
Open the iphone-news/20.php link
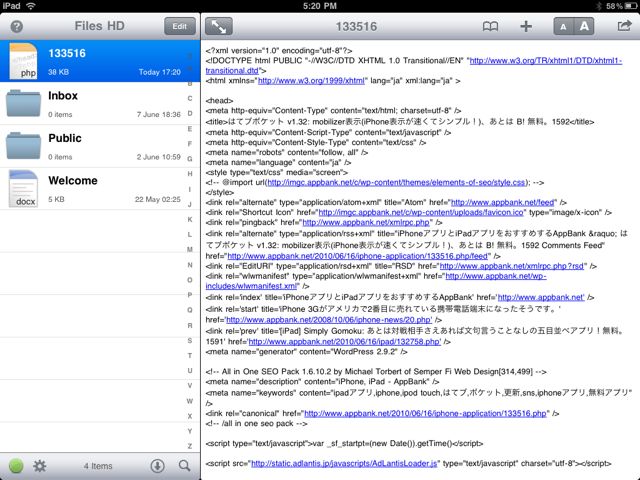pos(329,320)
